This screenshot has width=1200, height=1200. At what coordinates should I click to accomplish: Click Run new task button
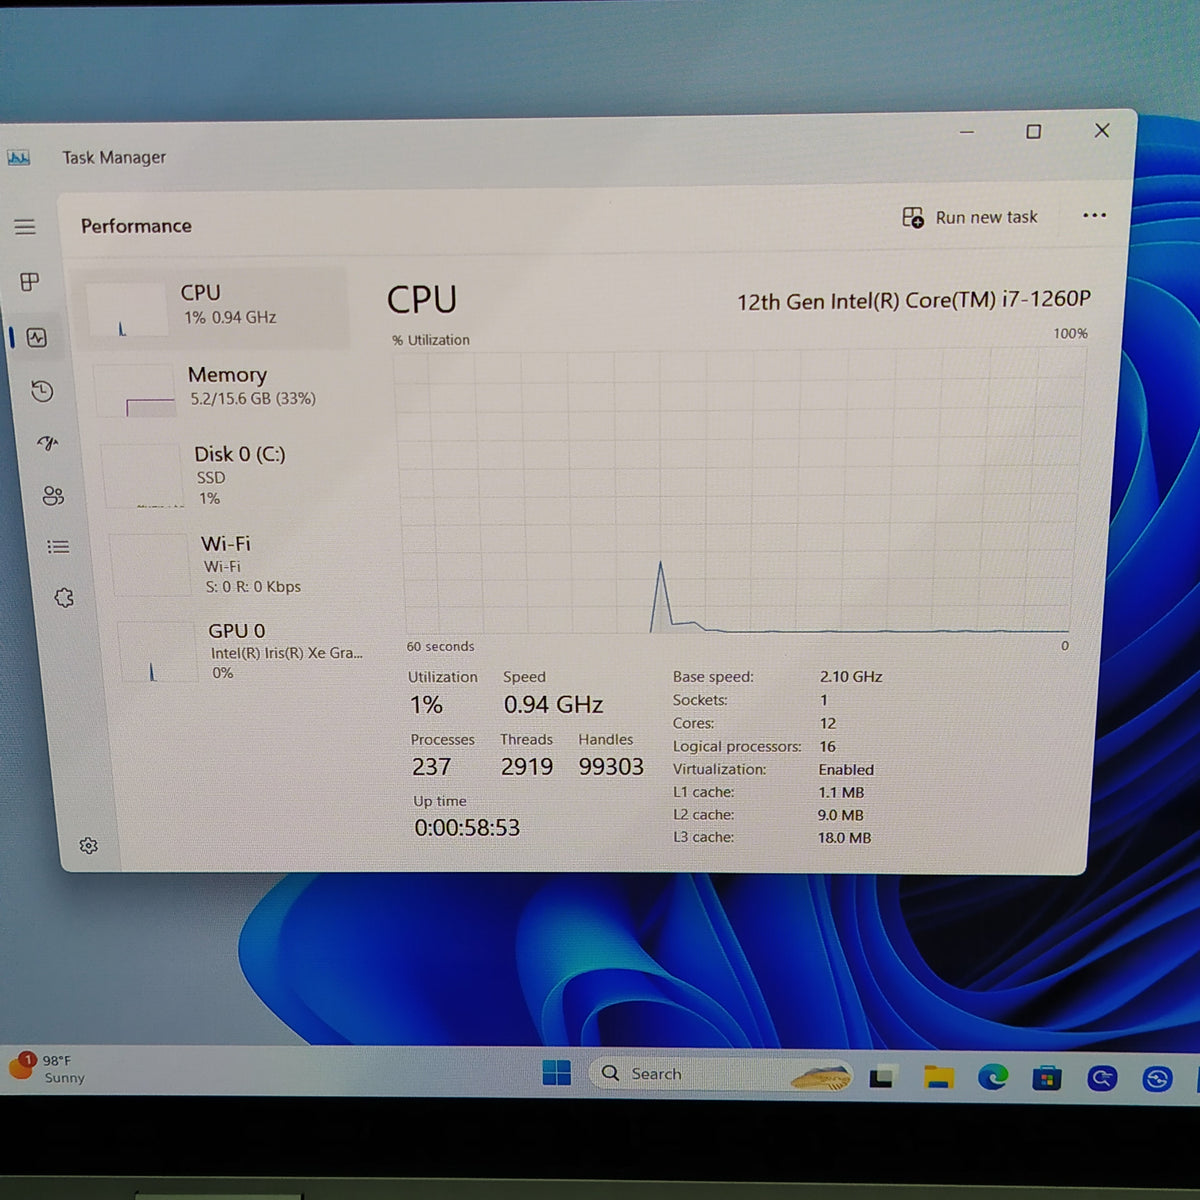coord(969,217)
